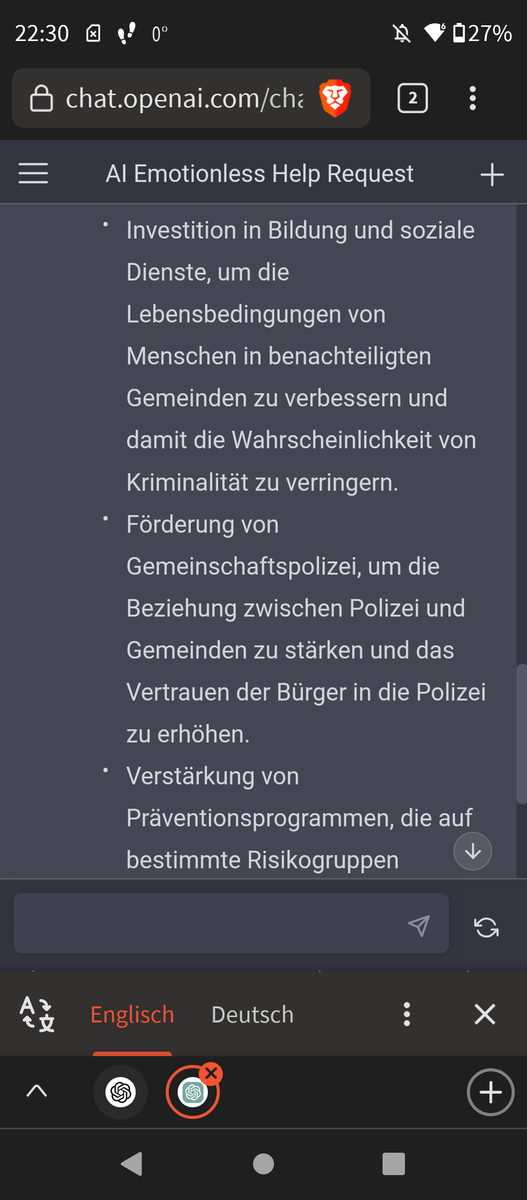The width and height of the screenshot is (527, 1200).
Task: Start a new chat with plus icon
Action: [492, 174]
